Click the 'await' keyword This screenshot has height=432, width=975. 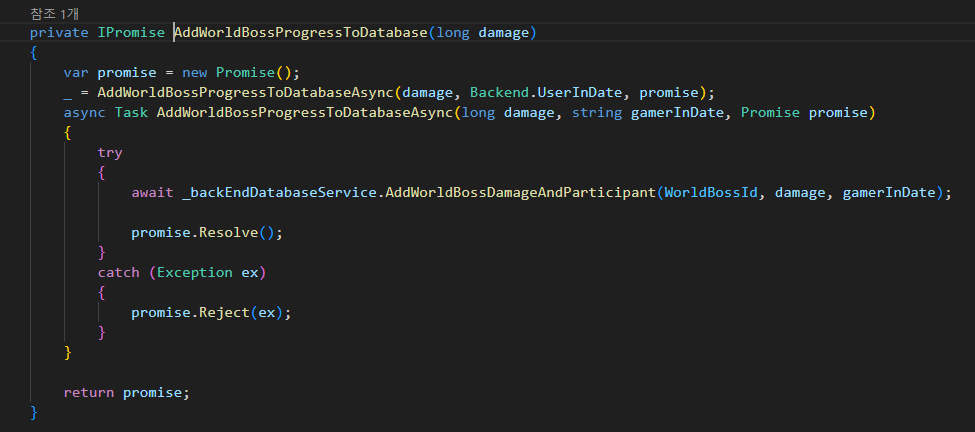(x=152, y=192)
